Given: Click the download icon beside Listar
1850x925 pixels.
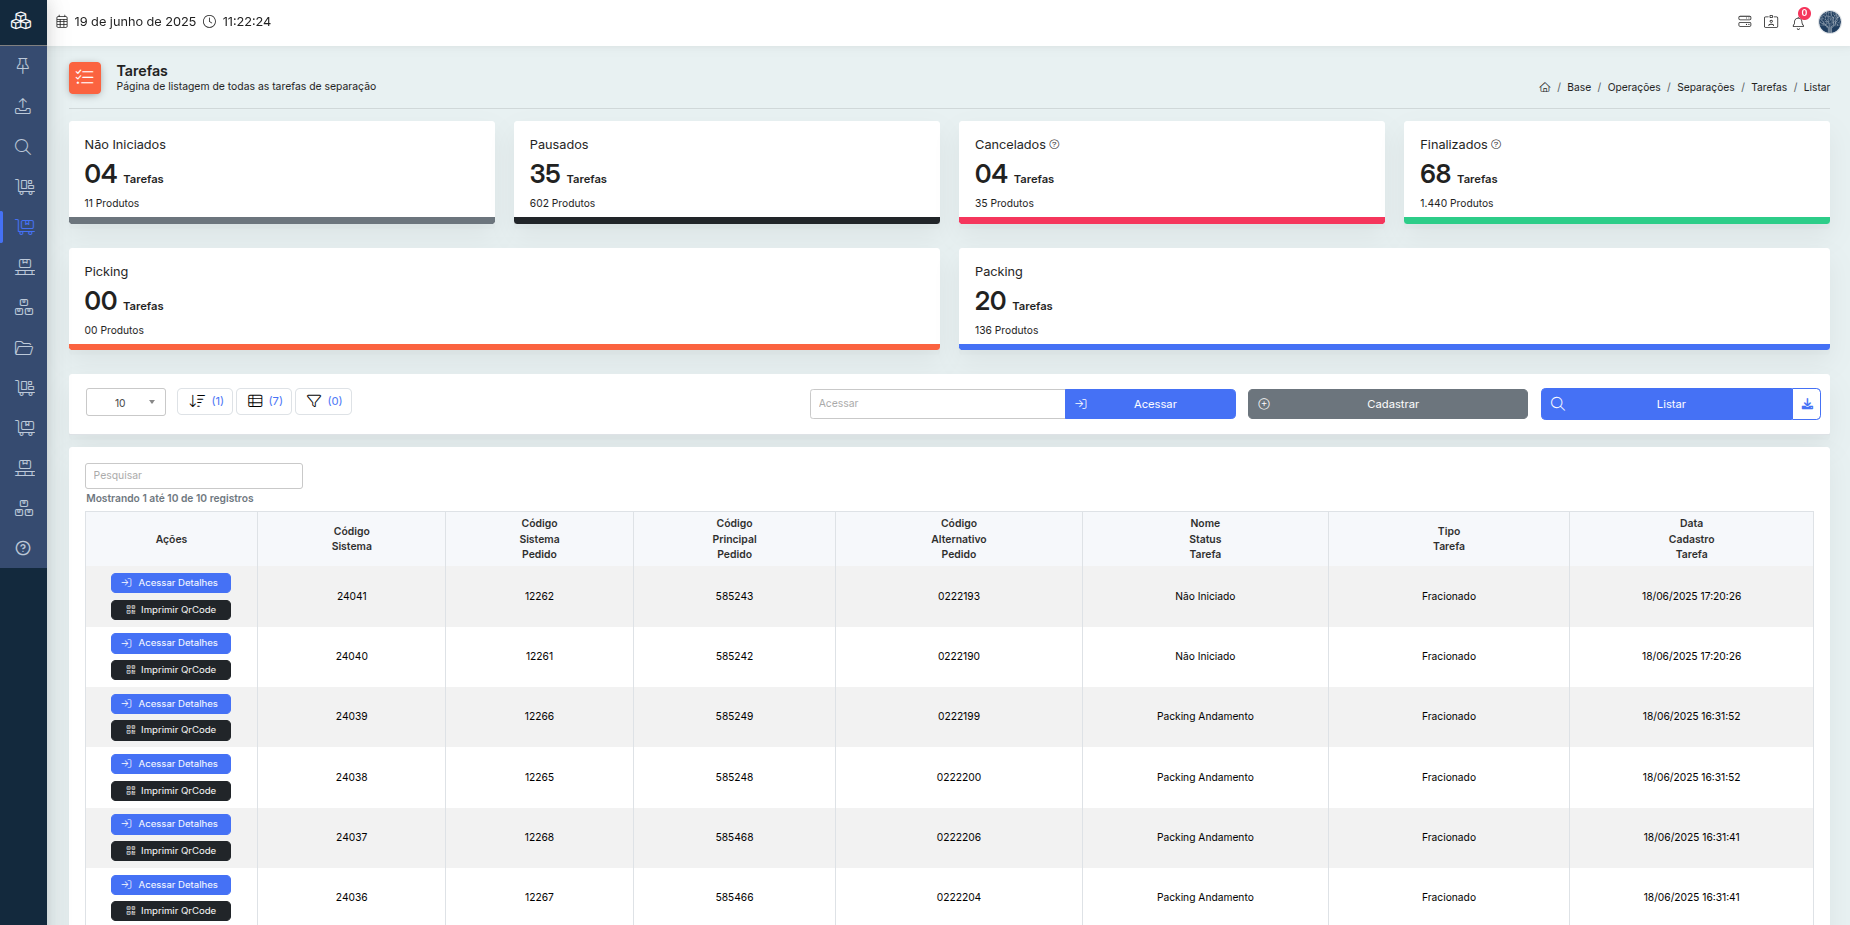Looking at the screenshot, I should (x=1806, y=404).
